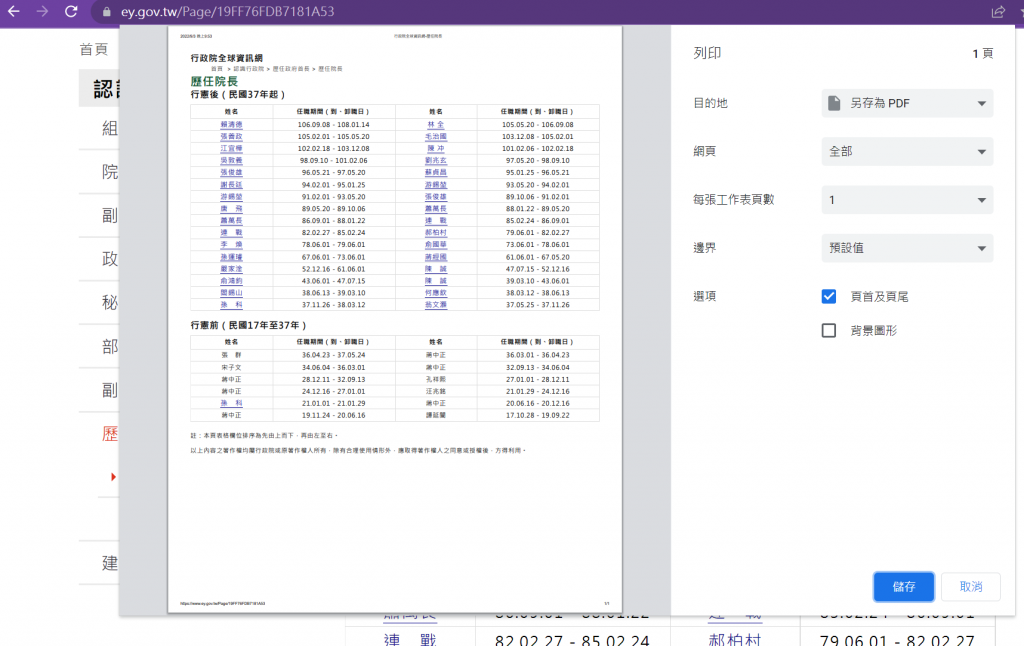Enable the 背景圖形 checkbox
Viewport: 1024px width, 646px height.
tap(829, 331)
